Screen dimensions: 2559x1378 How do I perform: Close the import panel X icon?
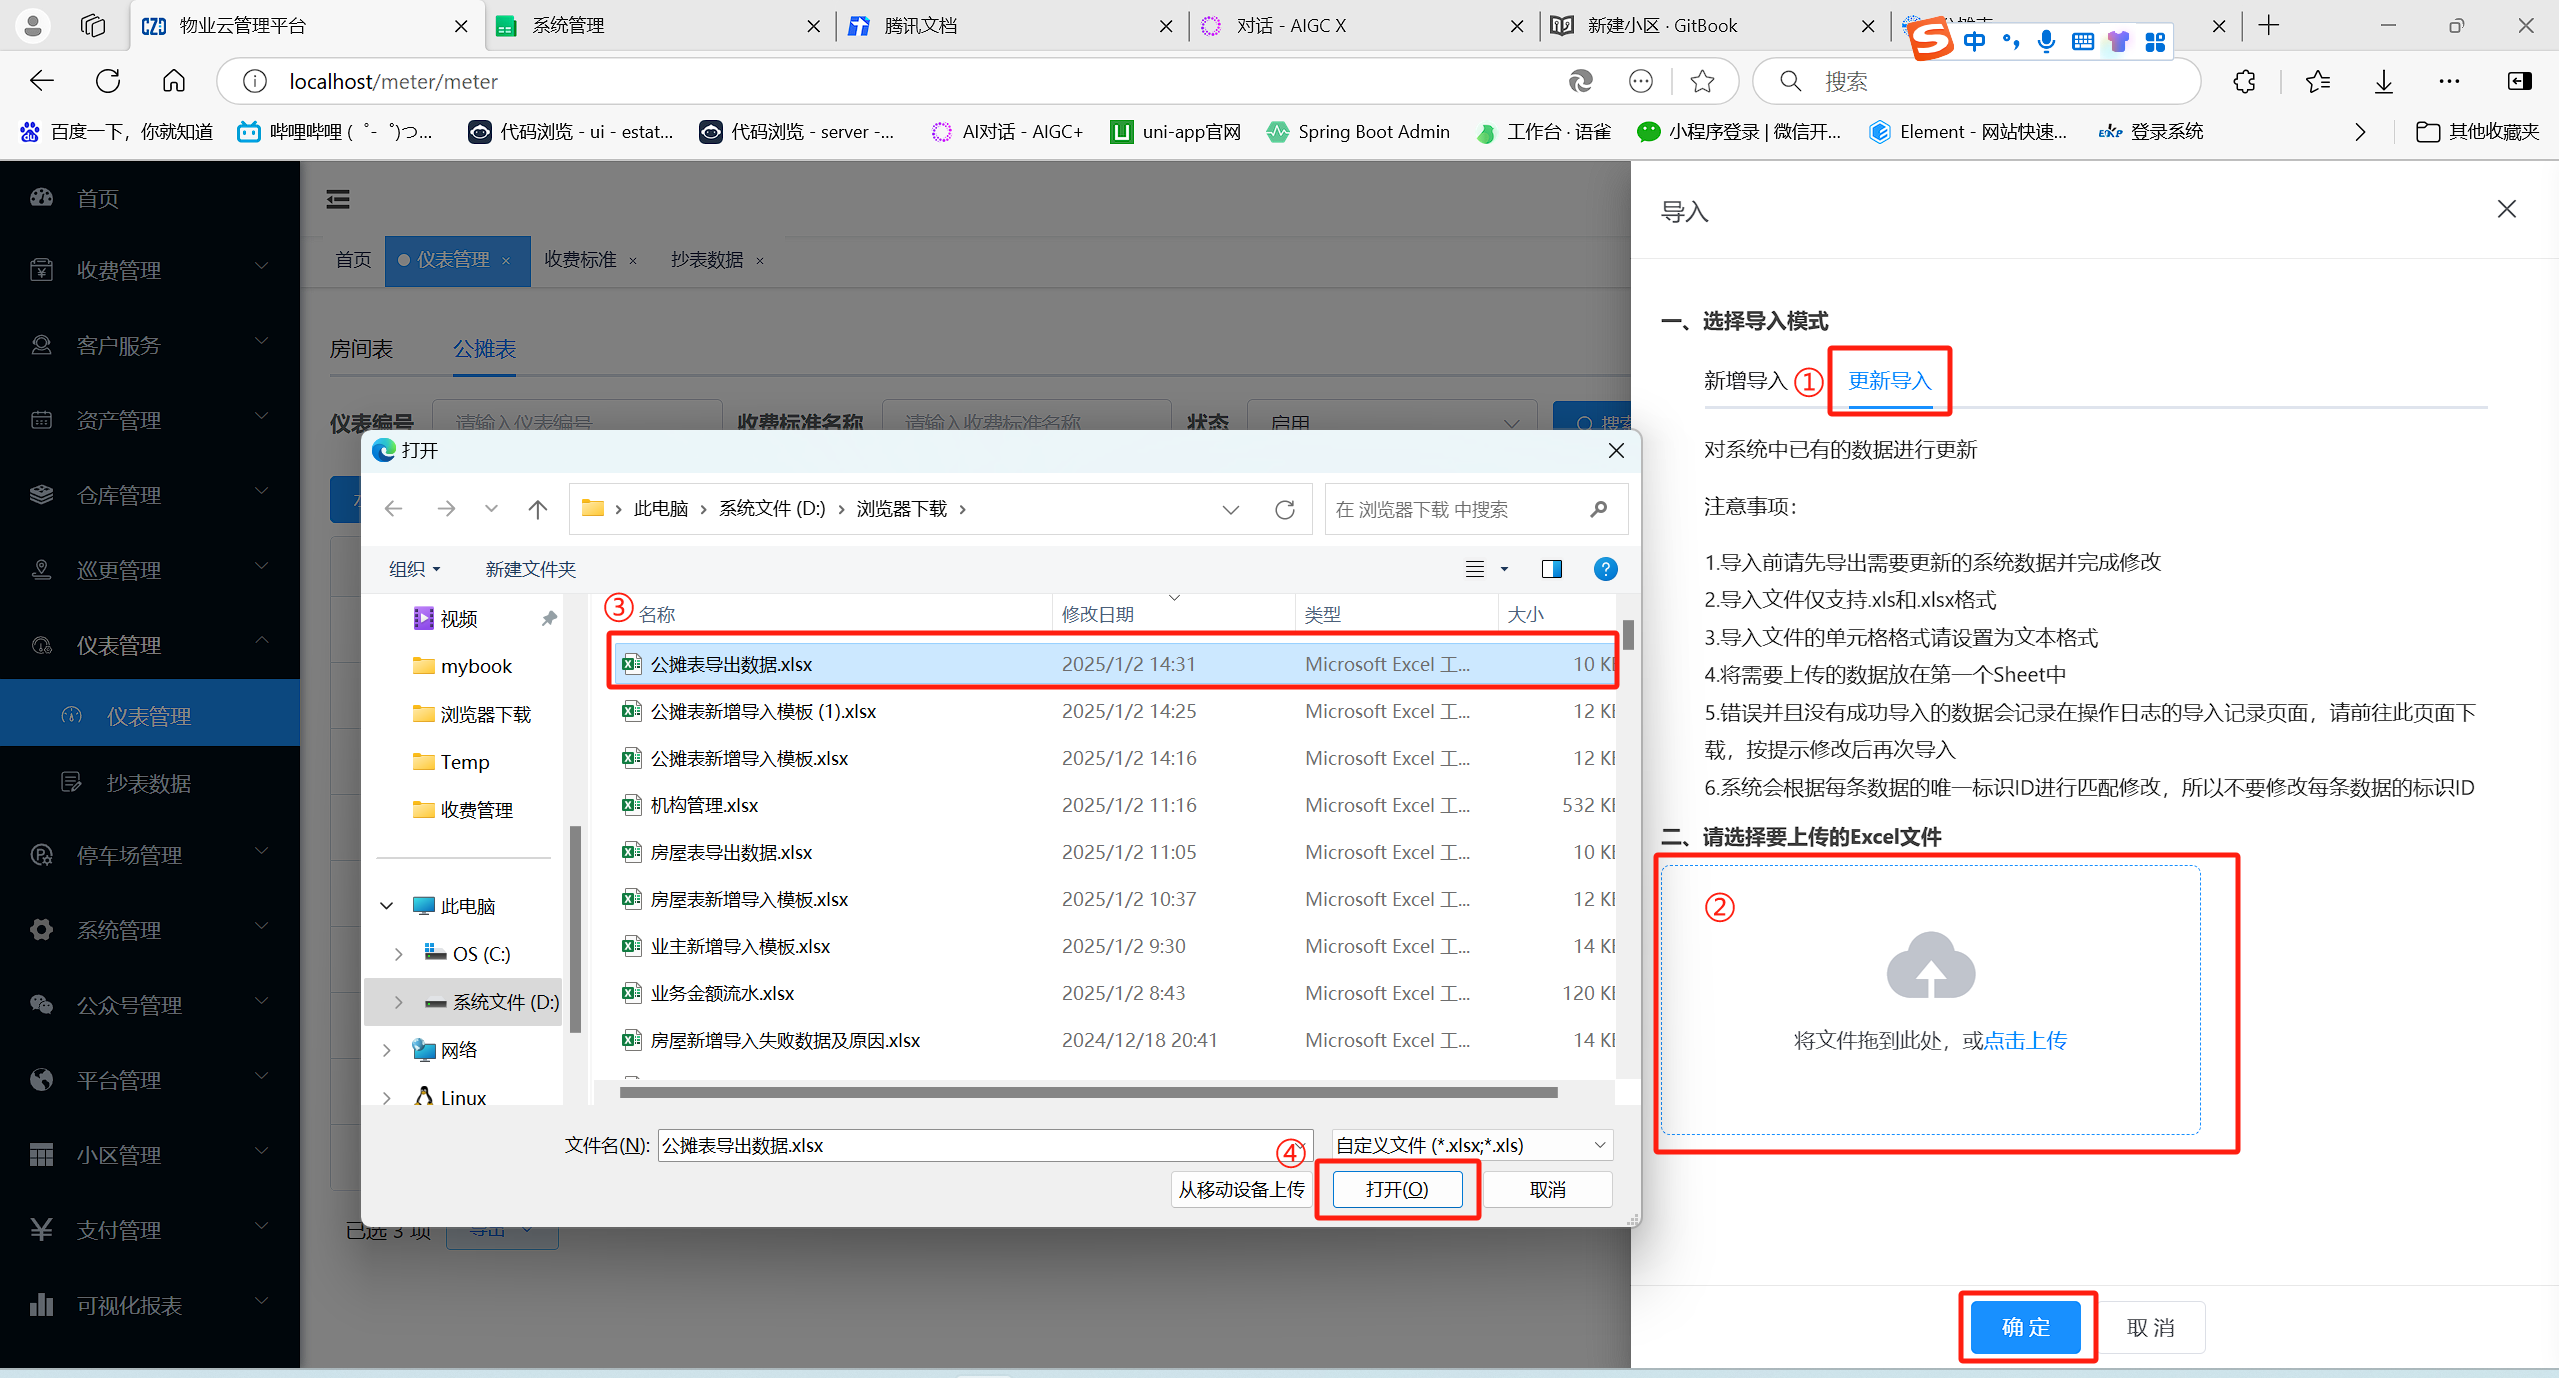(x=2506, y=209)
